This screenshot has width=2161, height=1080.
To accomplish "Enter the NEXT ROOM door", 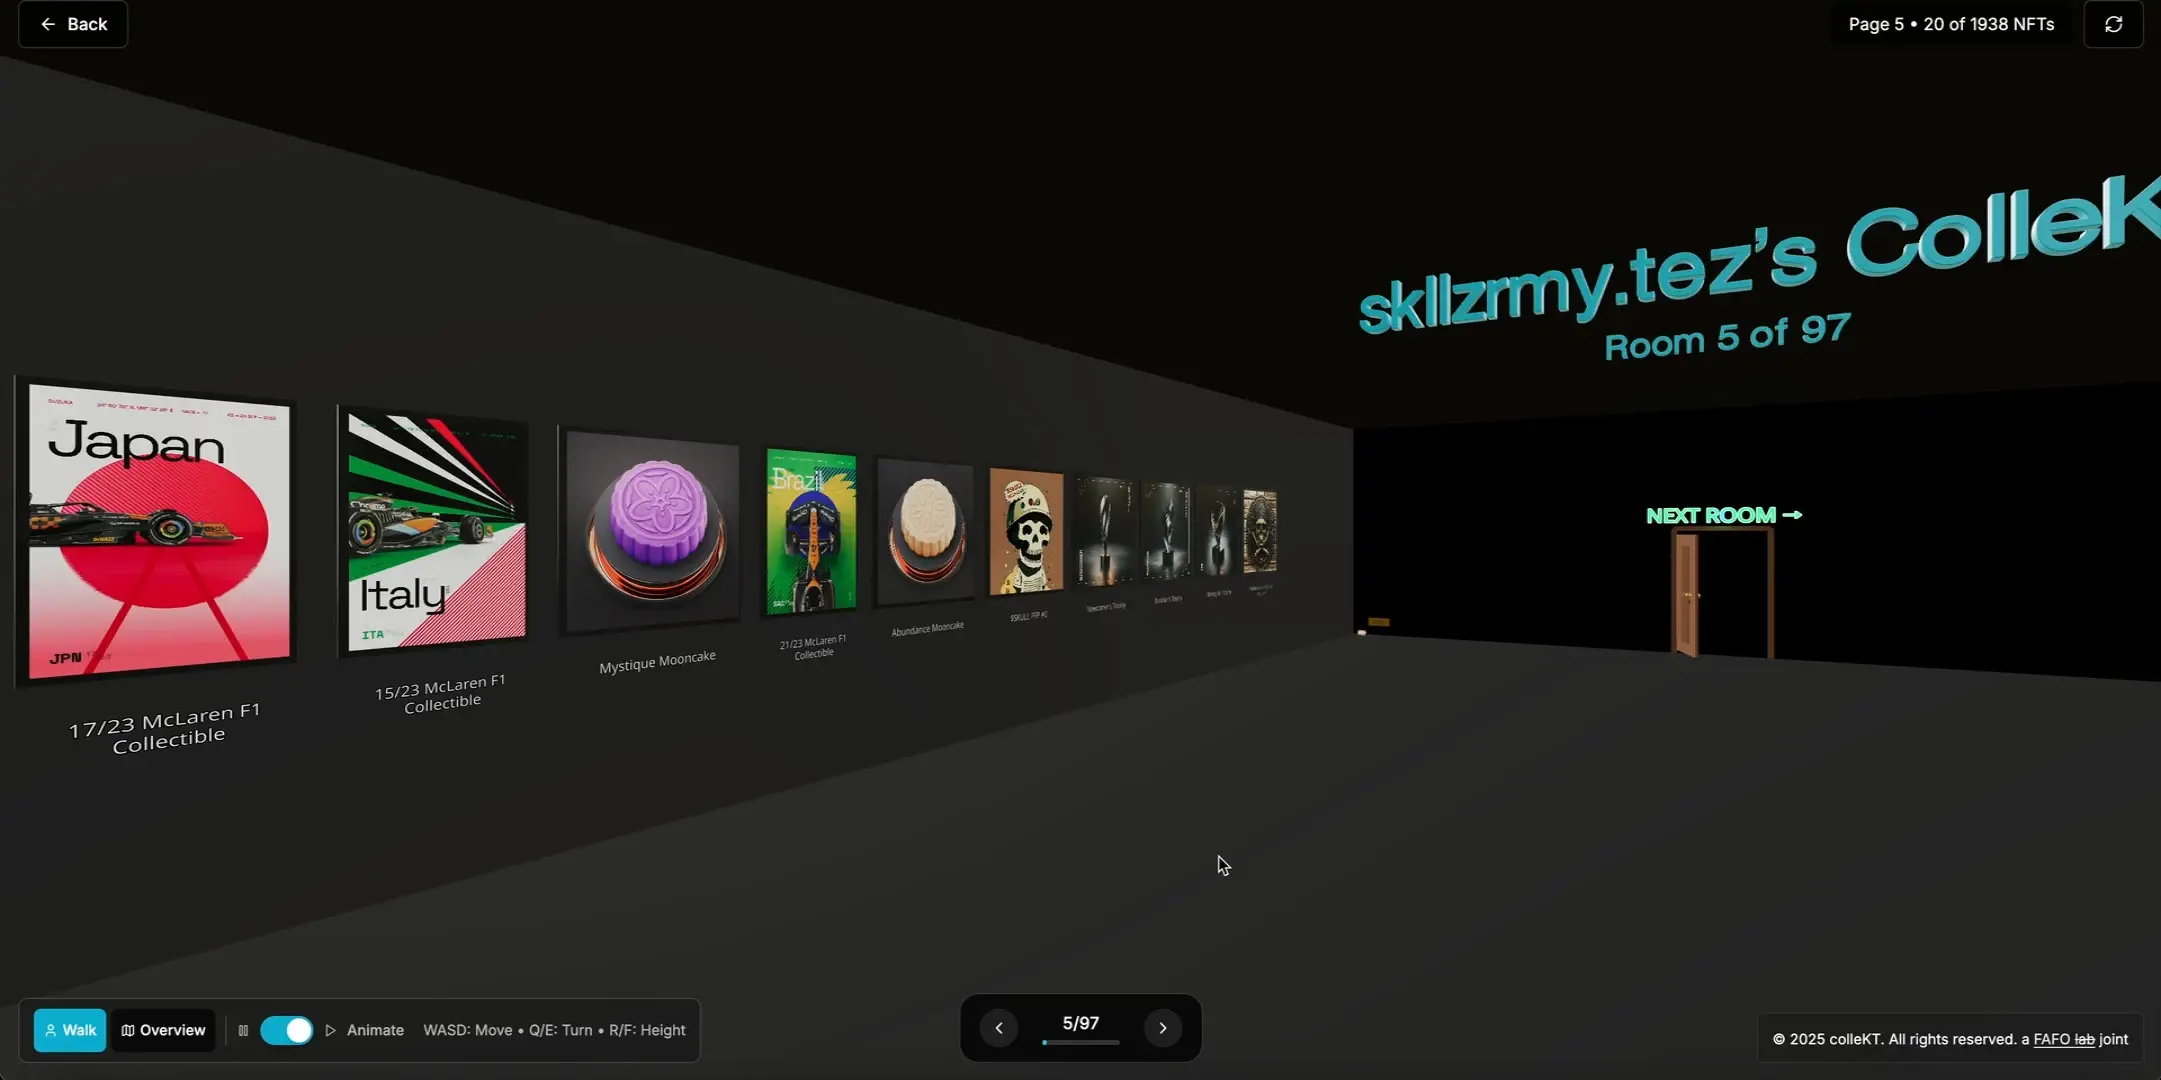I will pyautogui.click(x=1722, y=593).
